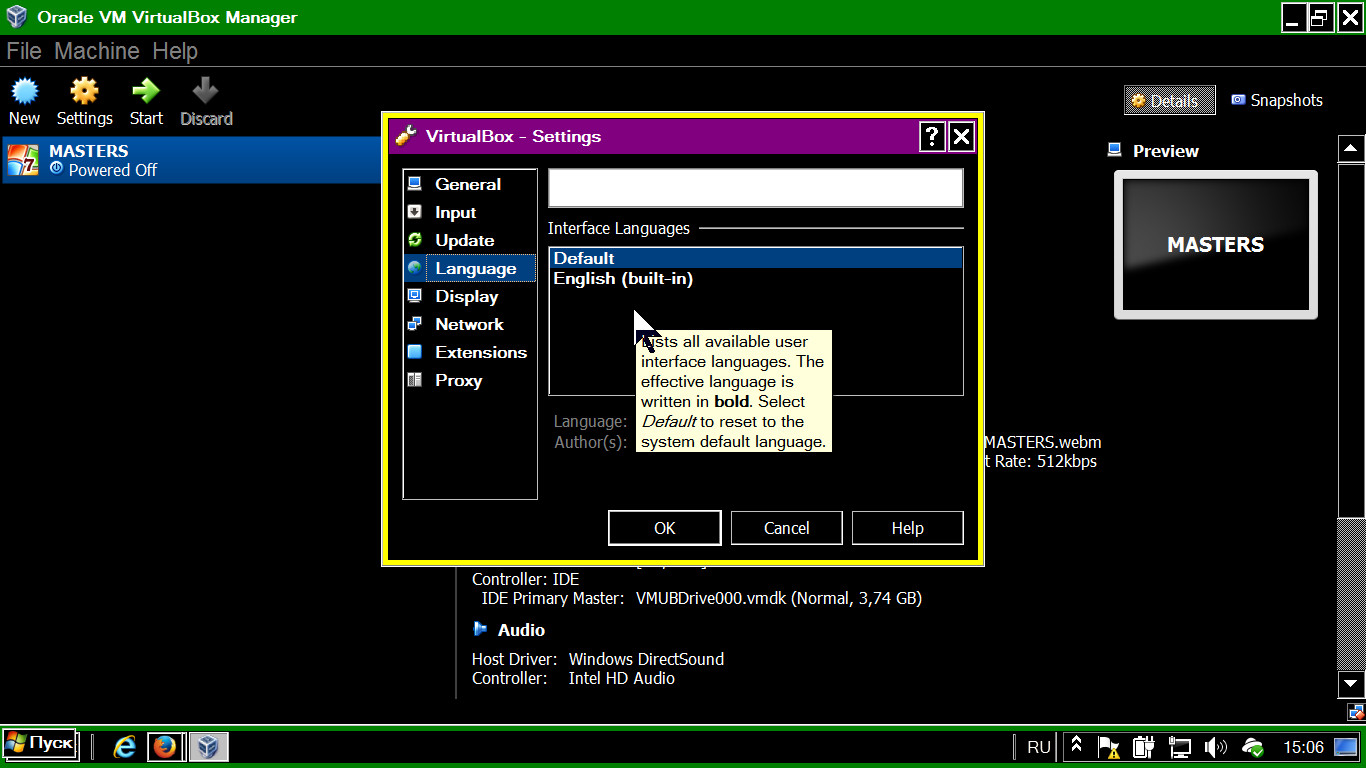The height and width of the screenshot is (768, 1366).
Task: Click the Intel HD Audio controller text
Action: [x=622, y=678]
